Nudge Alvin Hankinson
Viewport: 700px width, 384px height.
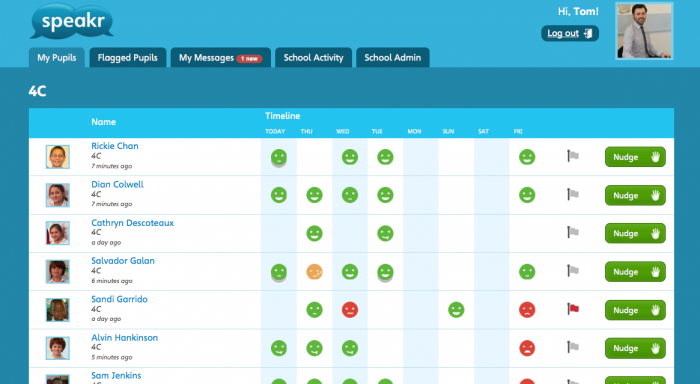point(635,348)
